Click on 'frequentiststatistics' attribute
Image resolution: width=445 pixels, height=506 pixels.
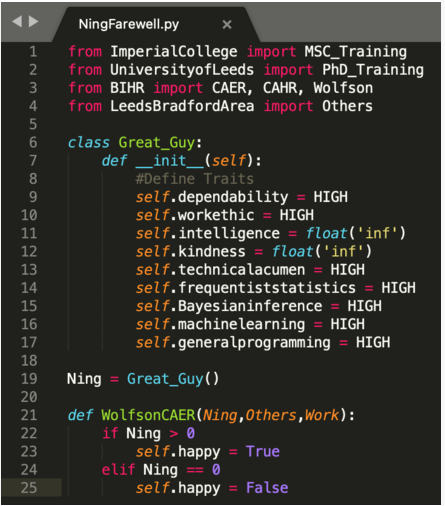pyautogui.click(x=267, y=288)
